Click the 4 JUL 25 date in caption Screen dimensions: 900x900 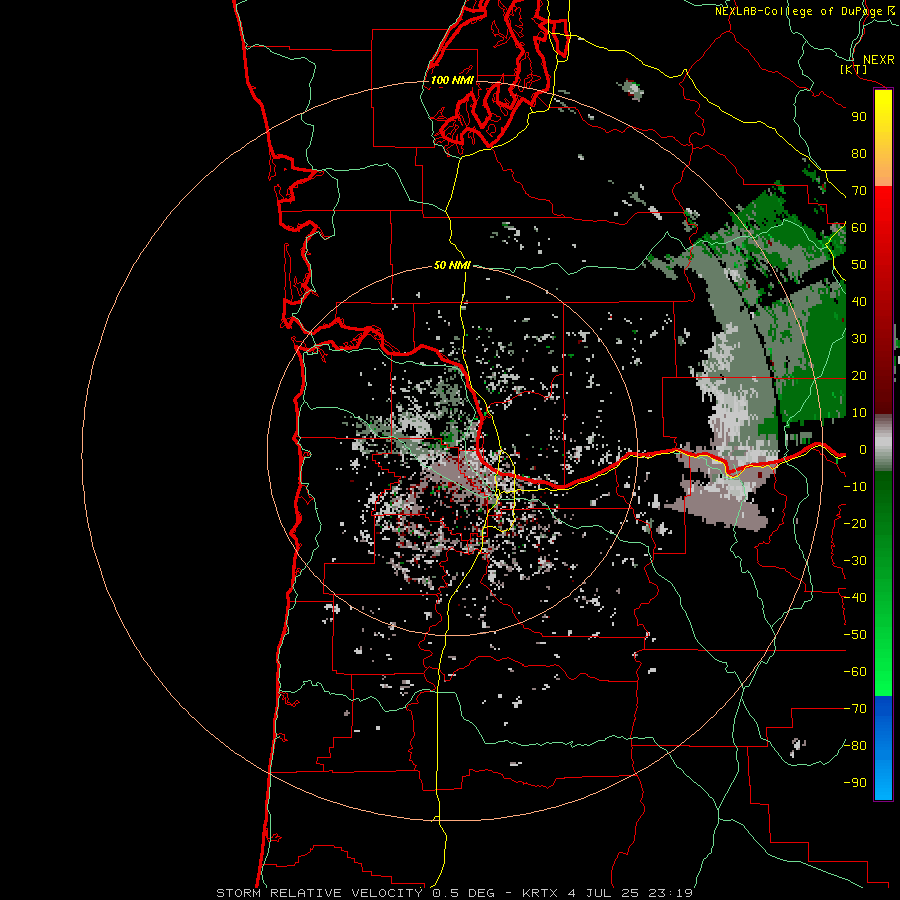(604, 893)
